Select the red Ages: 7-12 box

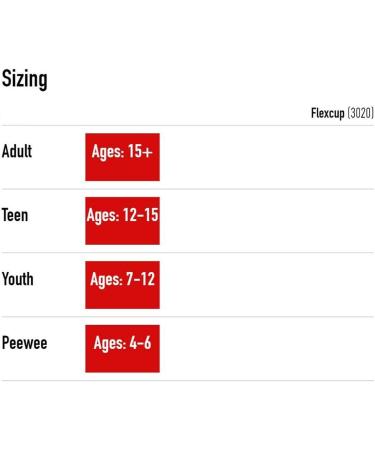click(122, 285)
